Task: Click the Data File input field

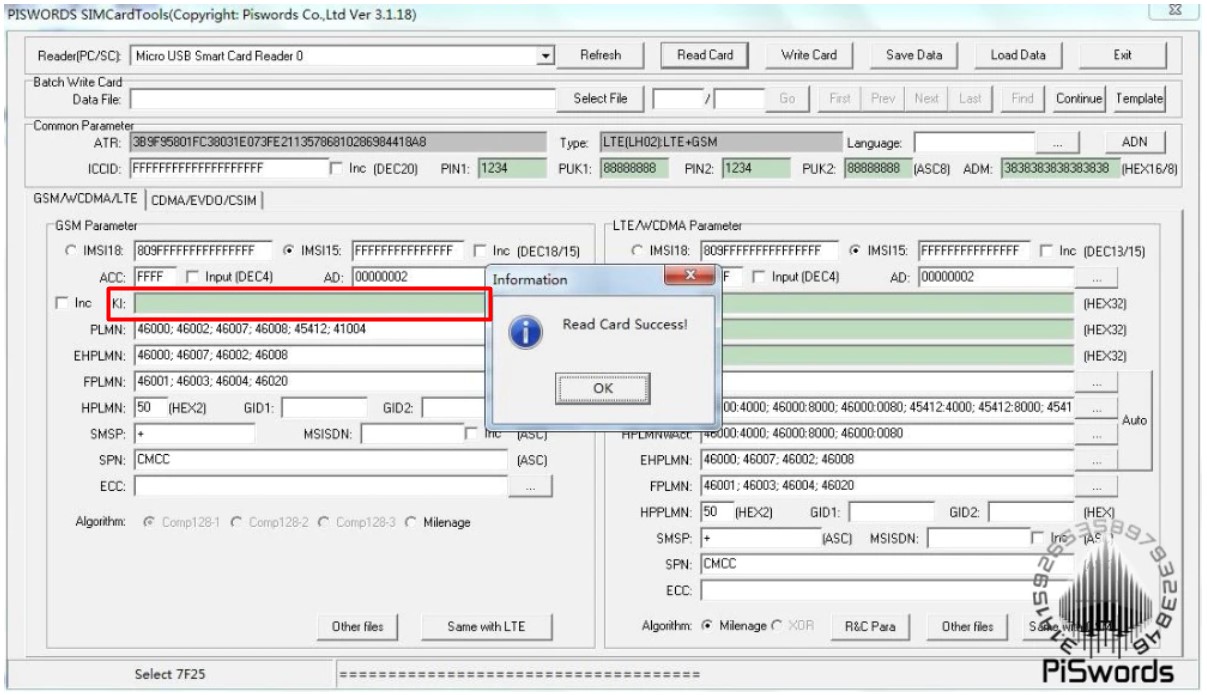Action: [x=342, y=99]
